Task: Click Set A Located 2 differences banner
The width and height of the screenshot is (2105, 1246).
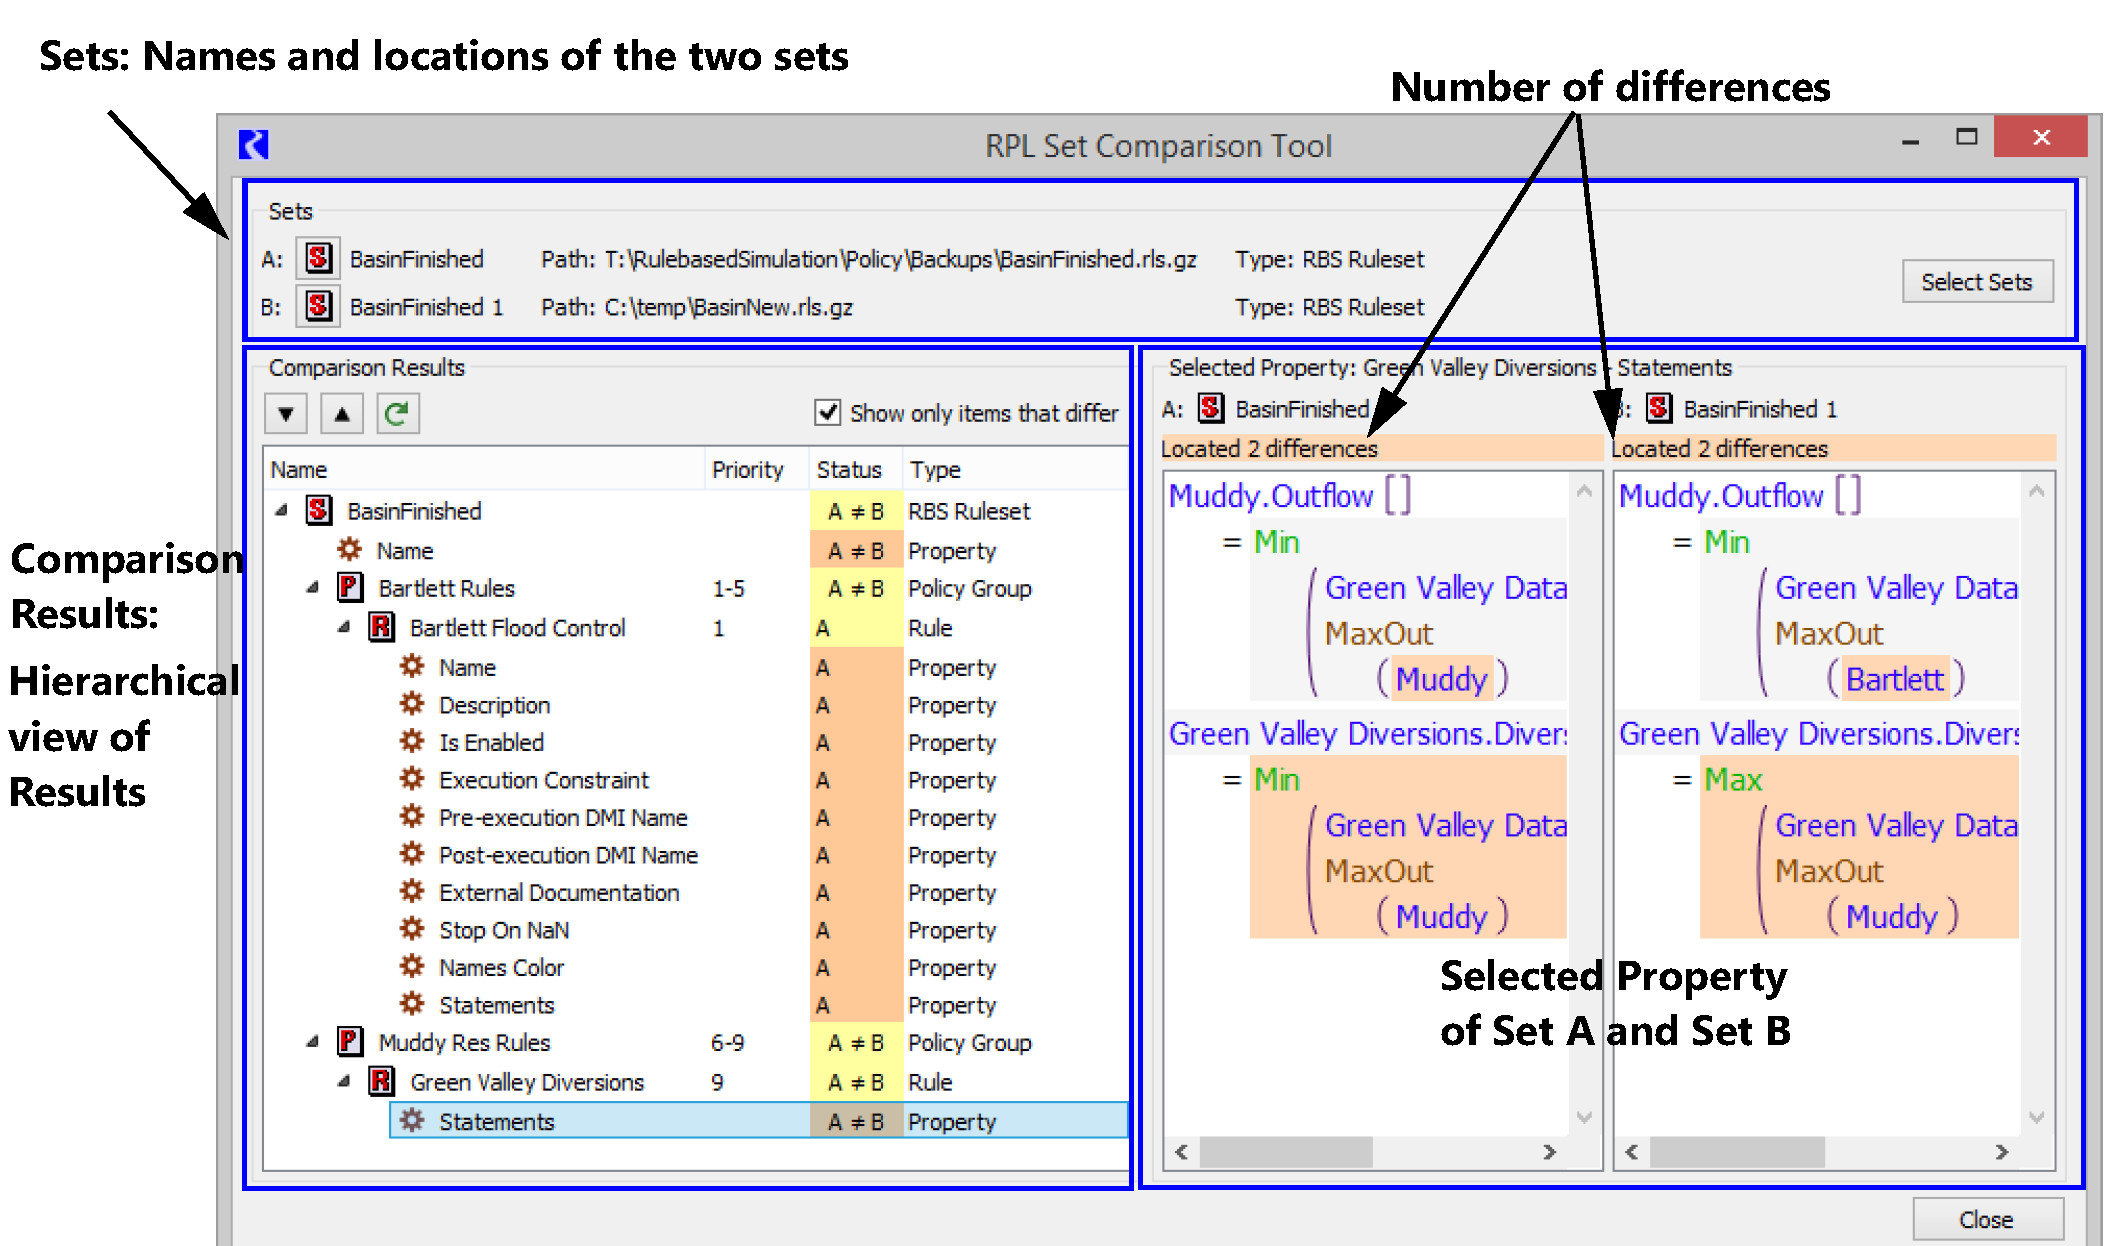Action: click(1381, 448)
